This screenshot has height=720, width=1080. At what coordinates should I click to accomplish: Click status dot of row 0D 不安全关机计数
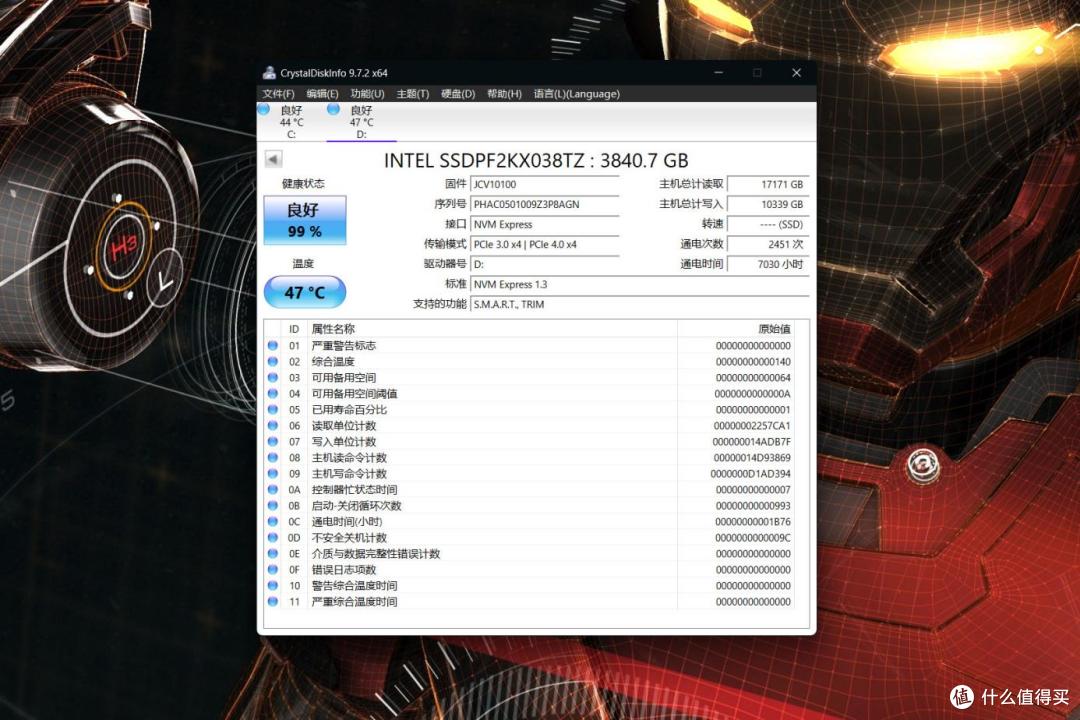pos(273,537)
